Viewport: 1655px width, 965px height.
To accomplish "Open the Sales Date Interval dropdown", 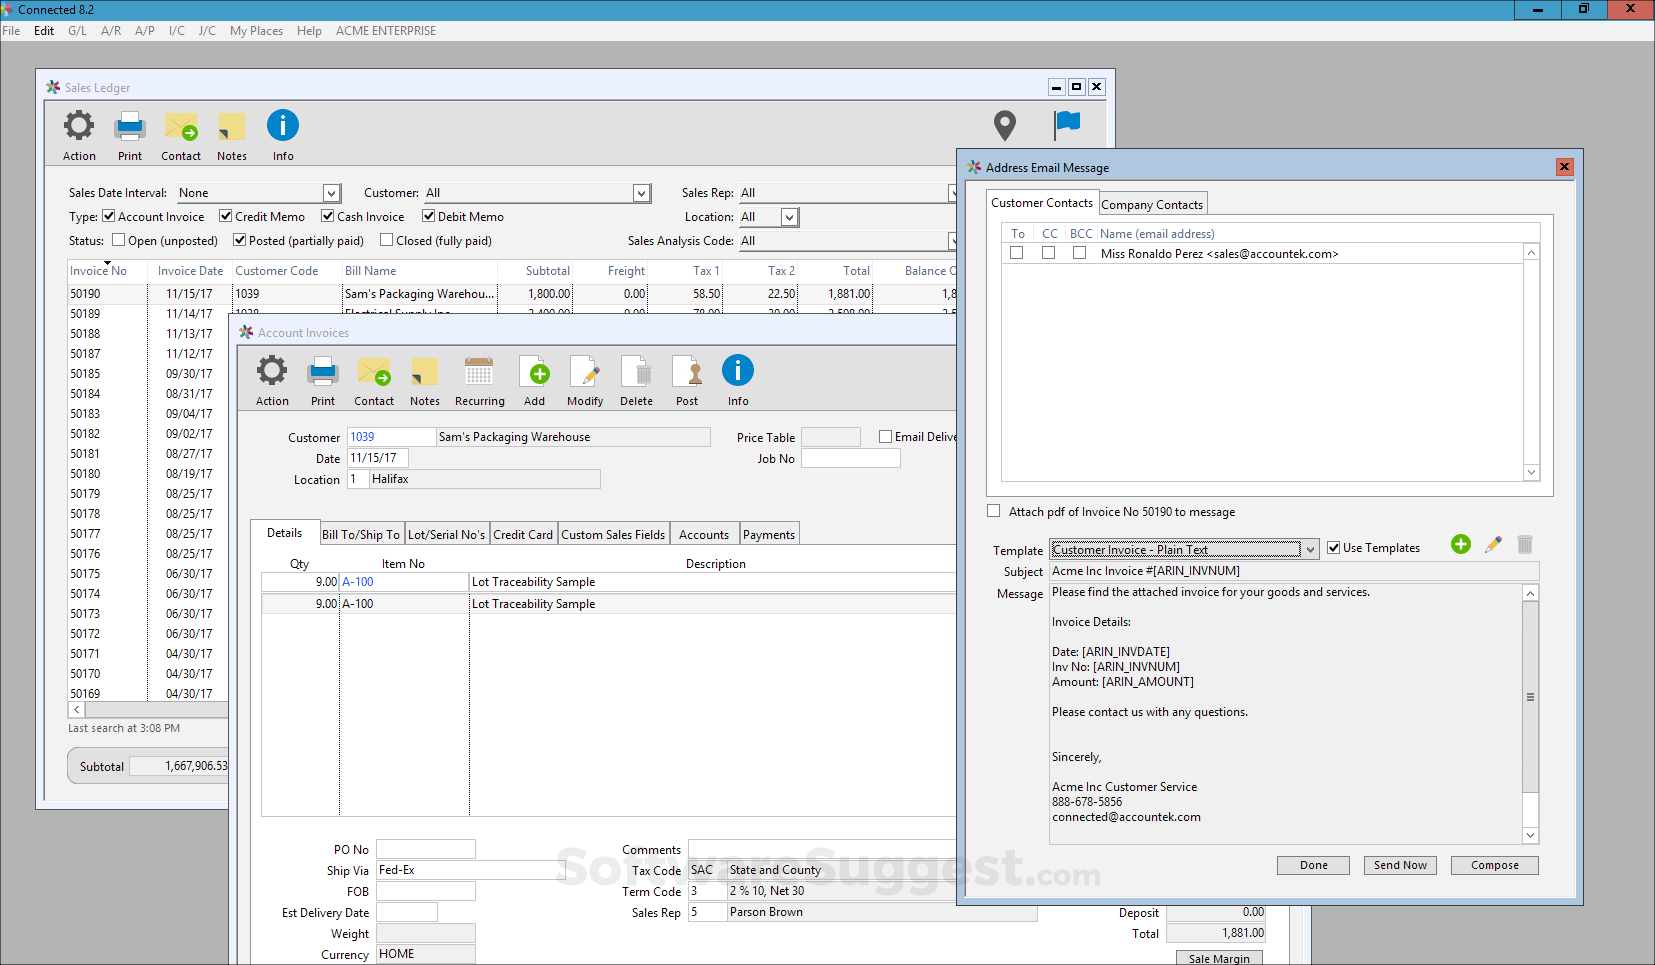I will (x=331, y=193).
